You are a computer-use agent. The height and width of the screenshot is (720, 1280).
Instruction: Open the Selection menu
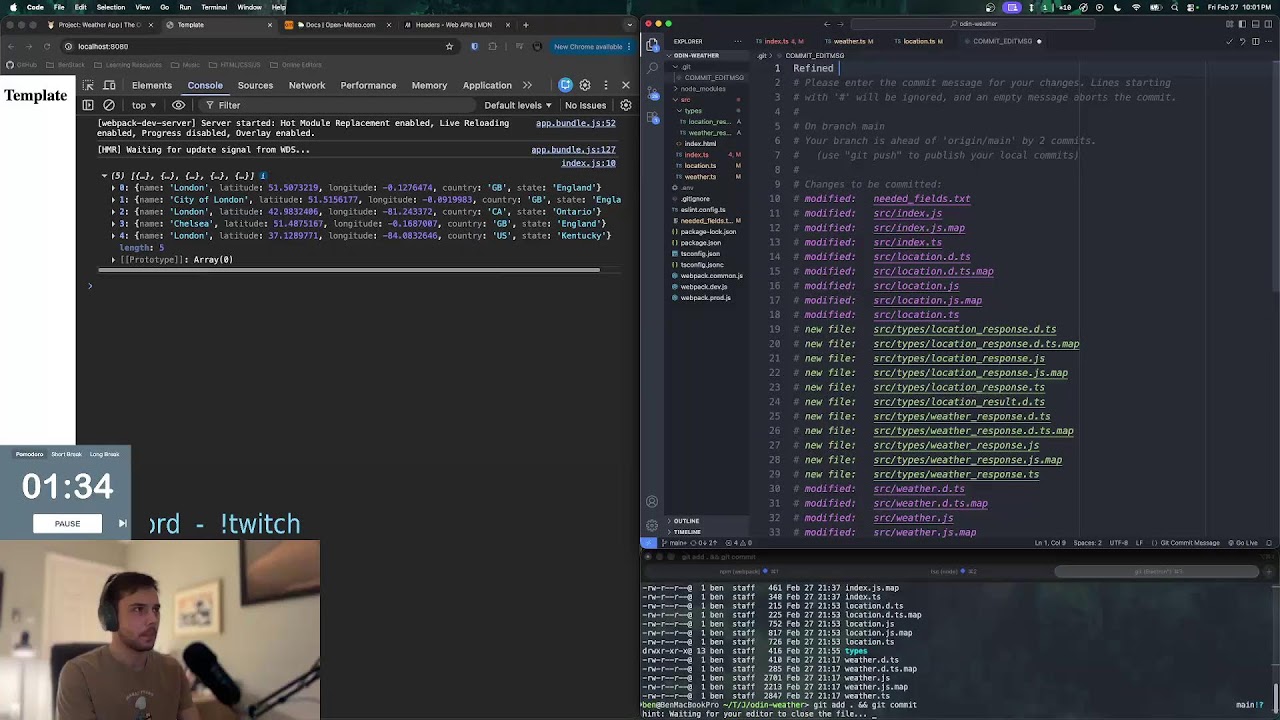(x=111, y=7)
